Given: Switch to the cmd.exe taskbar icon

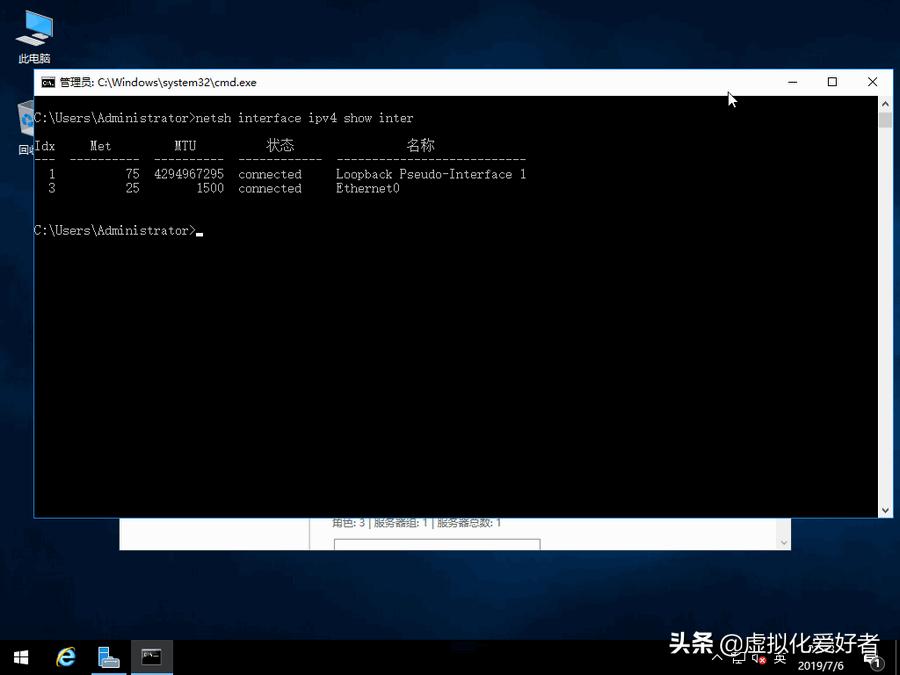Looking at the screenshot, I should click(x=151, y=657).
